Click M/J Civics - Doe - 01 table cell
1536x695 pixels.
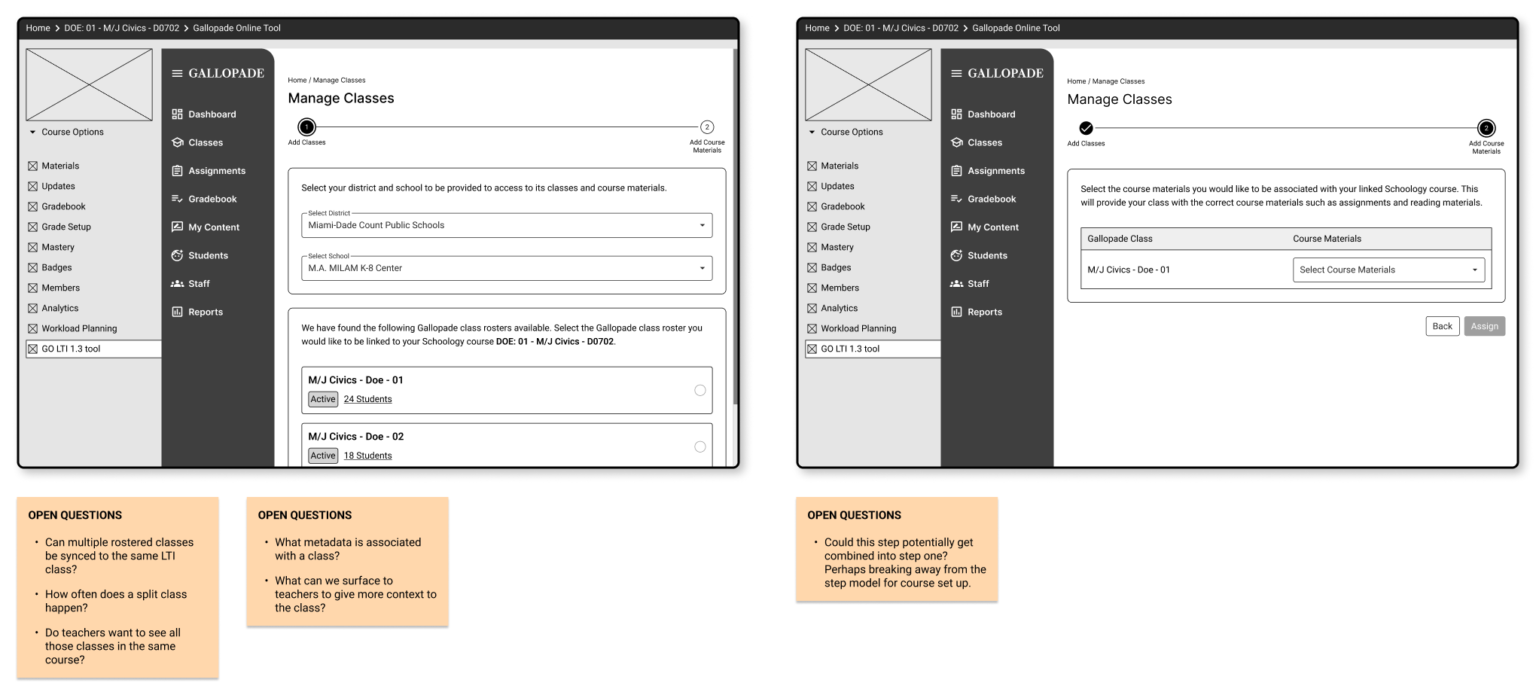pos(1128,270)
